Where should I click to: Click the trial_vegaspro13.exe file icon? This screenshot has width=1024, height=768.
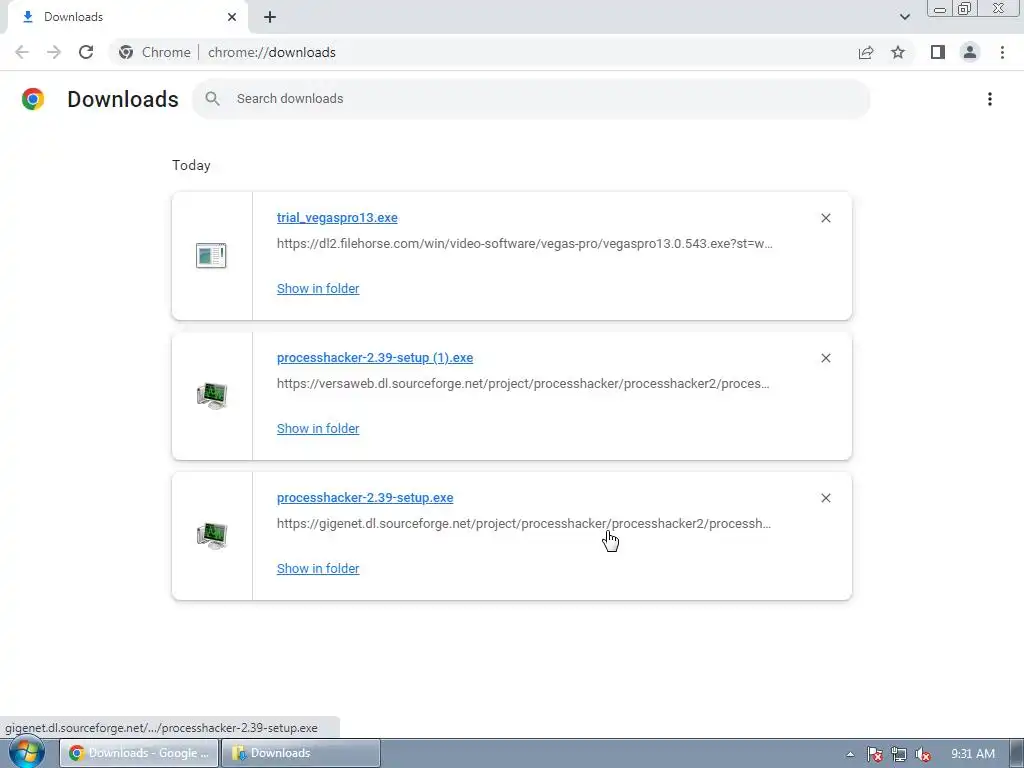[211, 255]
